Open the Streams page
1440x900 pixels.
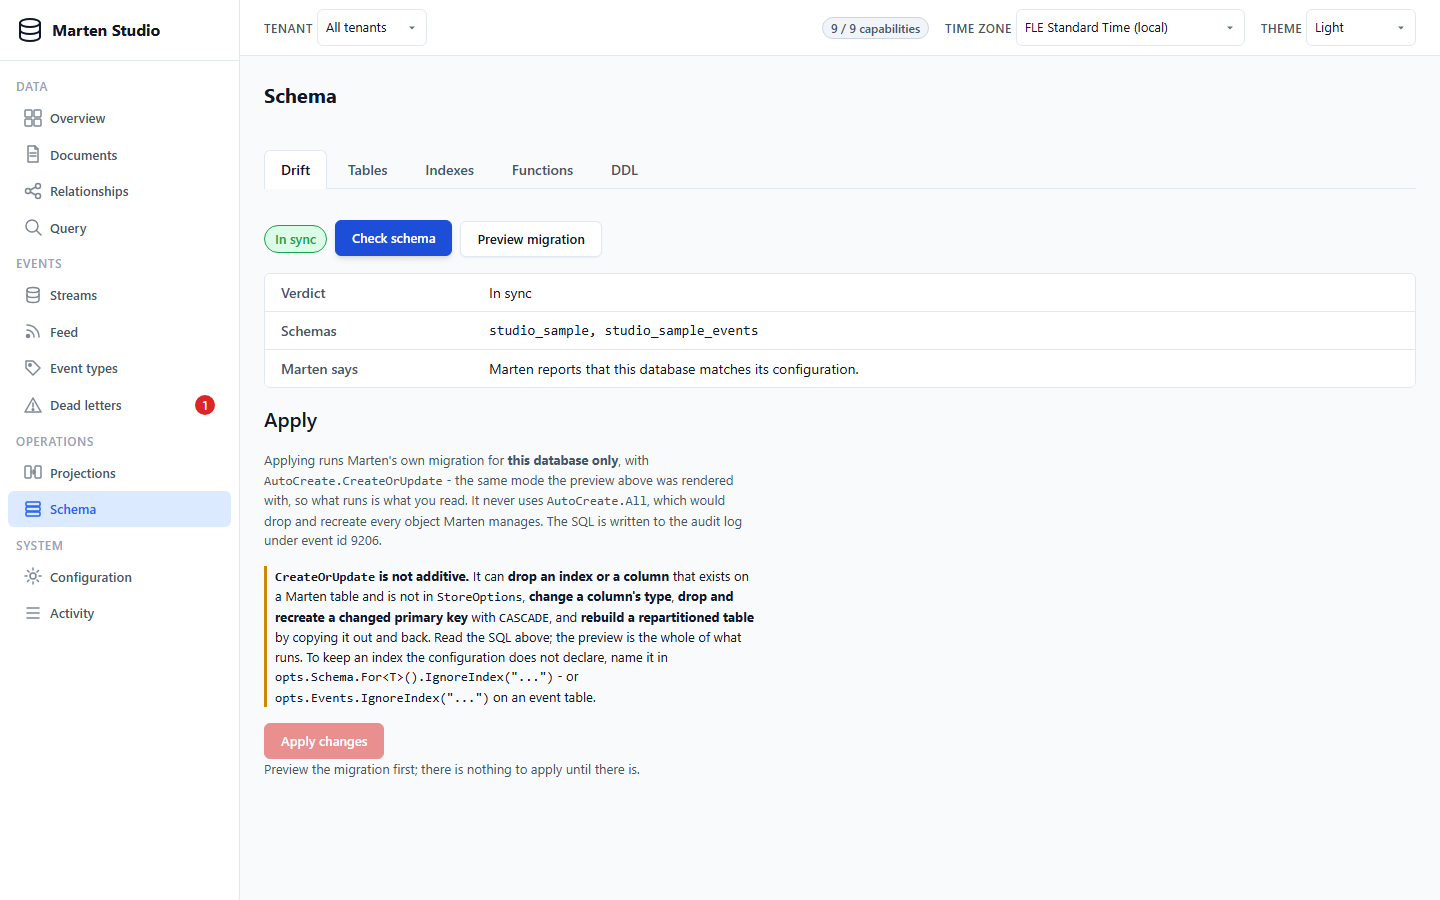pos(120,295)
